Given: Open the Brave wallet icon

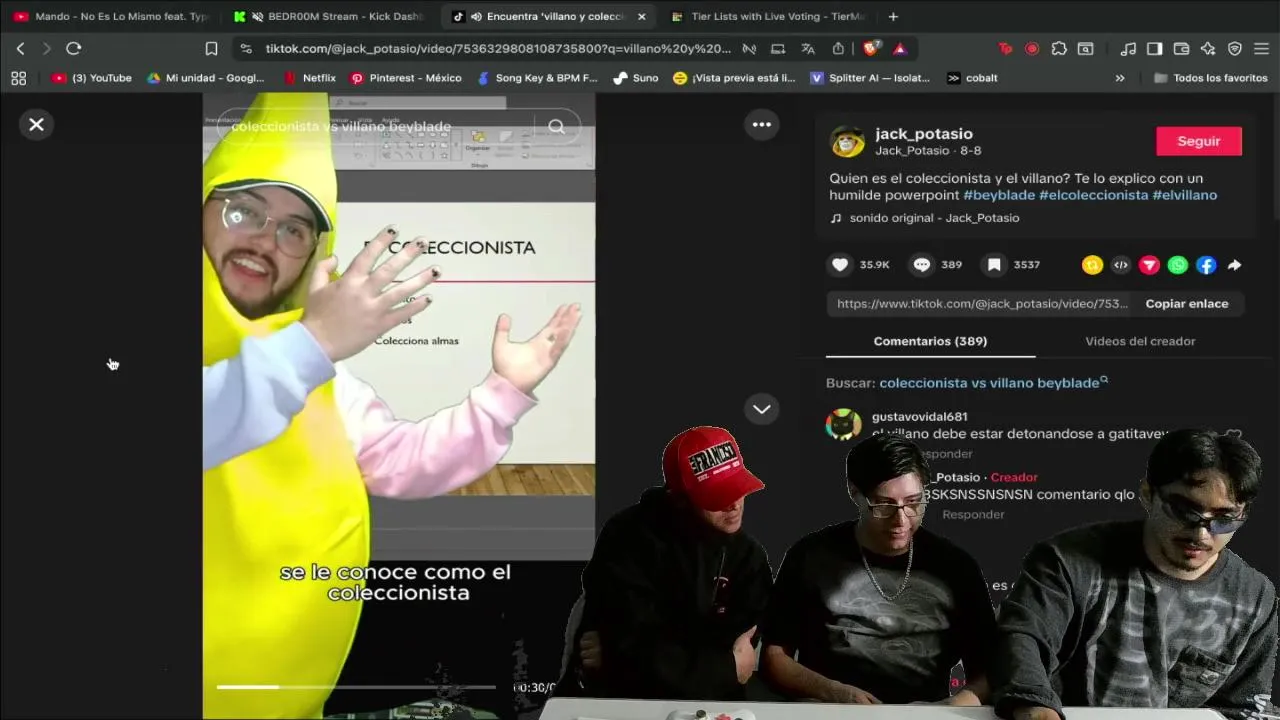Looking at the screenshot, I should click(1181, 48).
